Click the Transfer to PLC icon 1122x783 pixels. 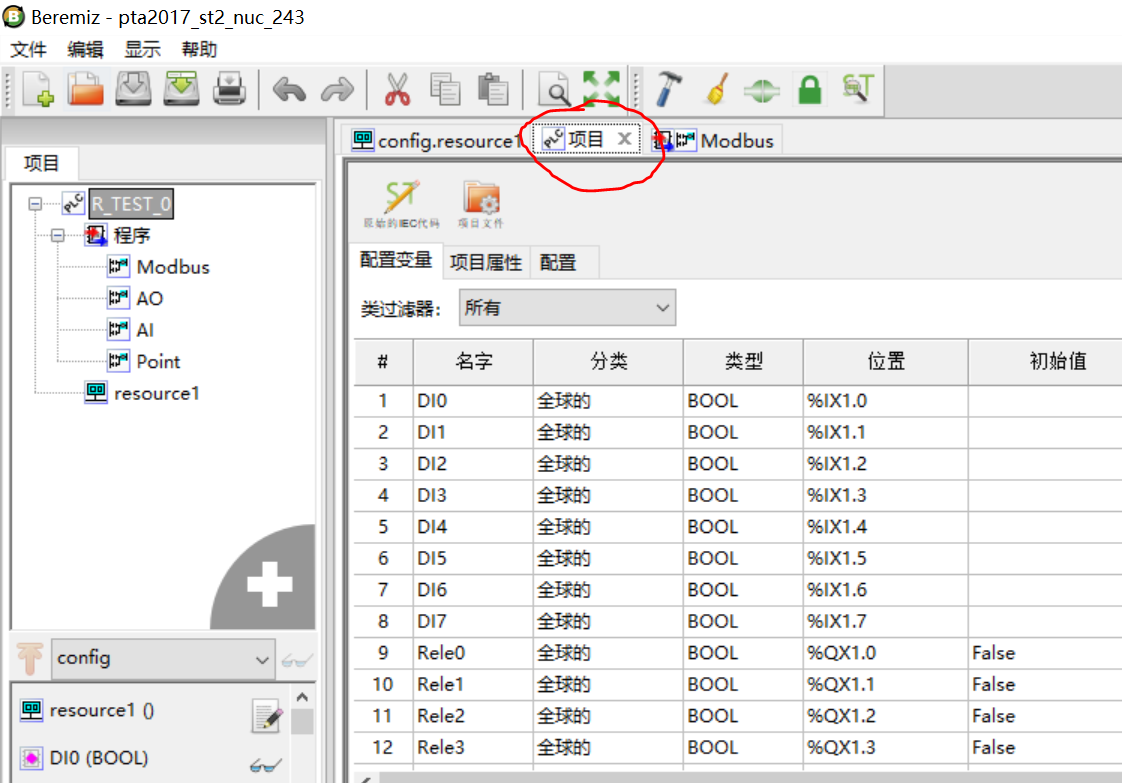coord(761,89)
